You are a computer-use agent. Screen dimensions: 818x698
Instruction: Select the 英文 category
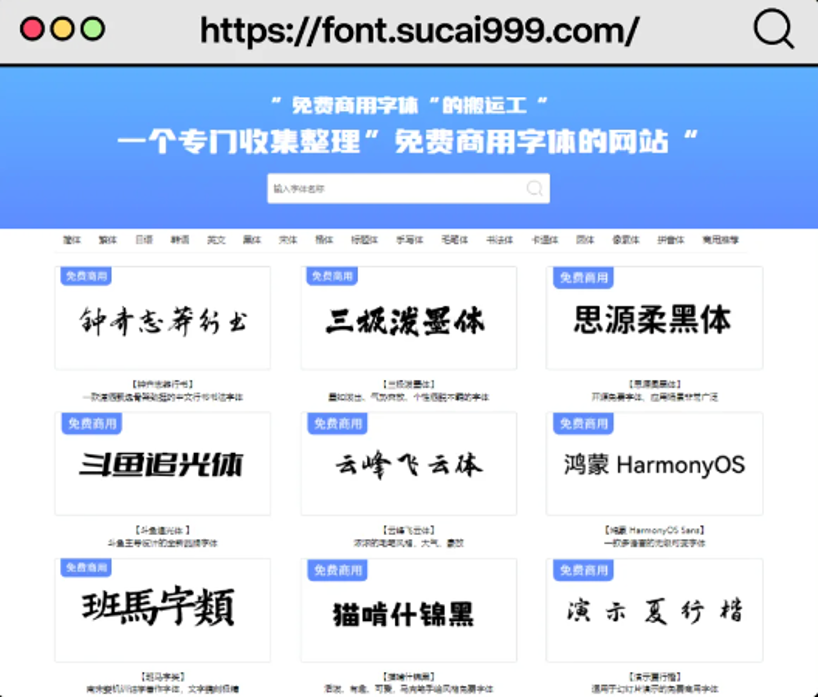tap(216, 240)
